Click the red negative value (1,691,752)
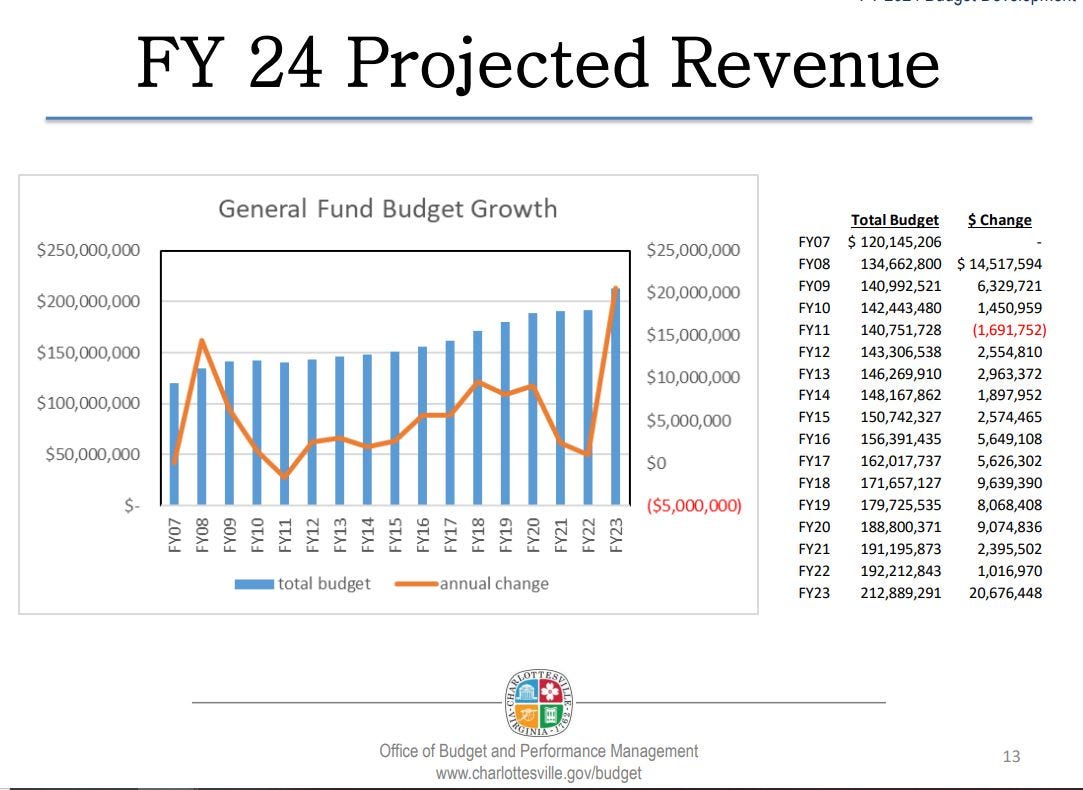Screen dimensions: 1083x790 pyautogui.click(x=1009, y=330)
